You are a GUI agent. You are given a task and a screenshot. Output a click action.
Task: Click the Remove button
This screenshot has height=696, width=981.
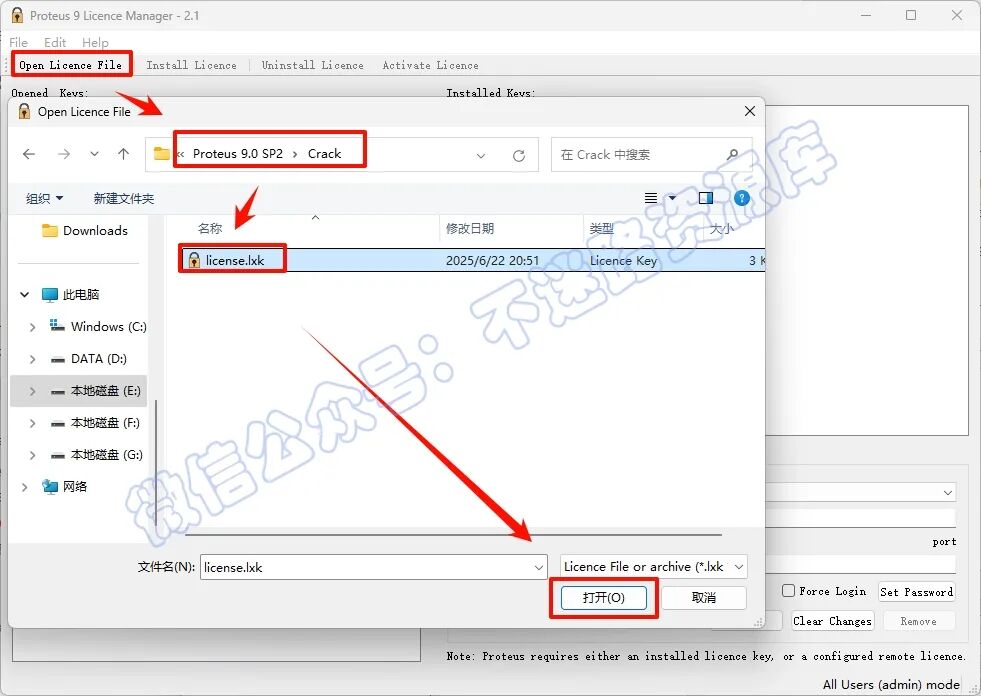click(x=918, y=621)
